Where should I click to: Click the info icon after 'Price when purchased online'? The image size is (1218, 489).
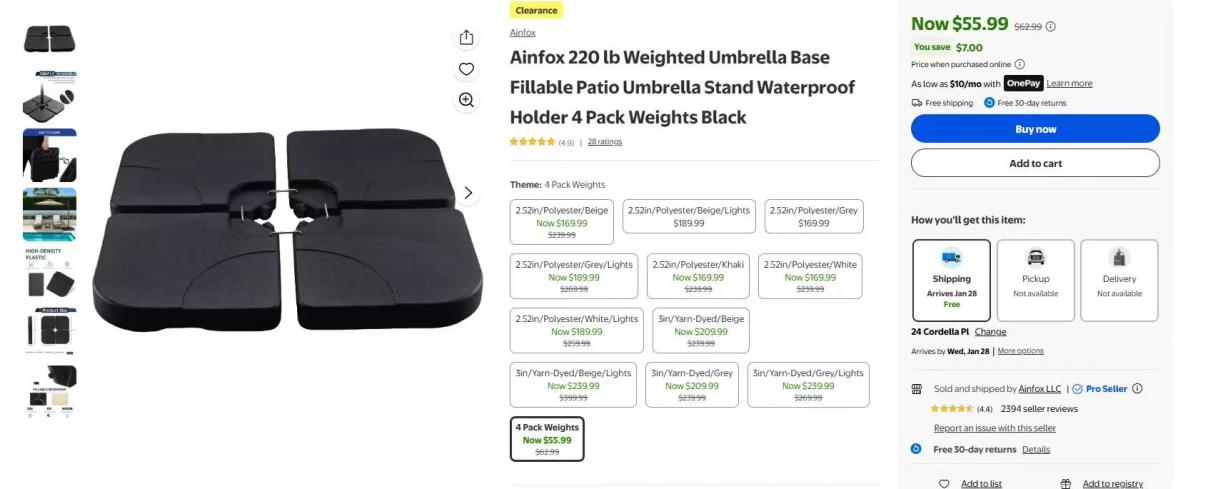pos(1020,64)
